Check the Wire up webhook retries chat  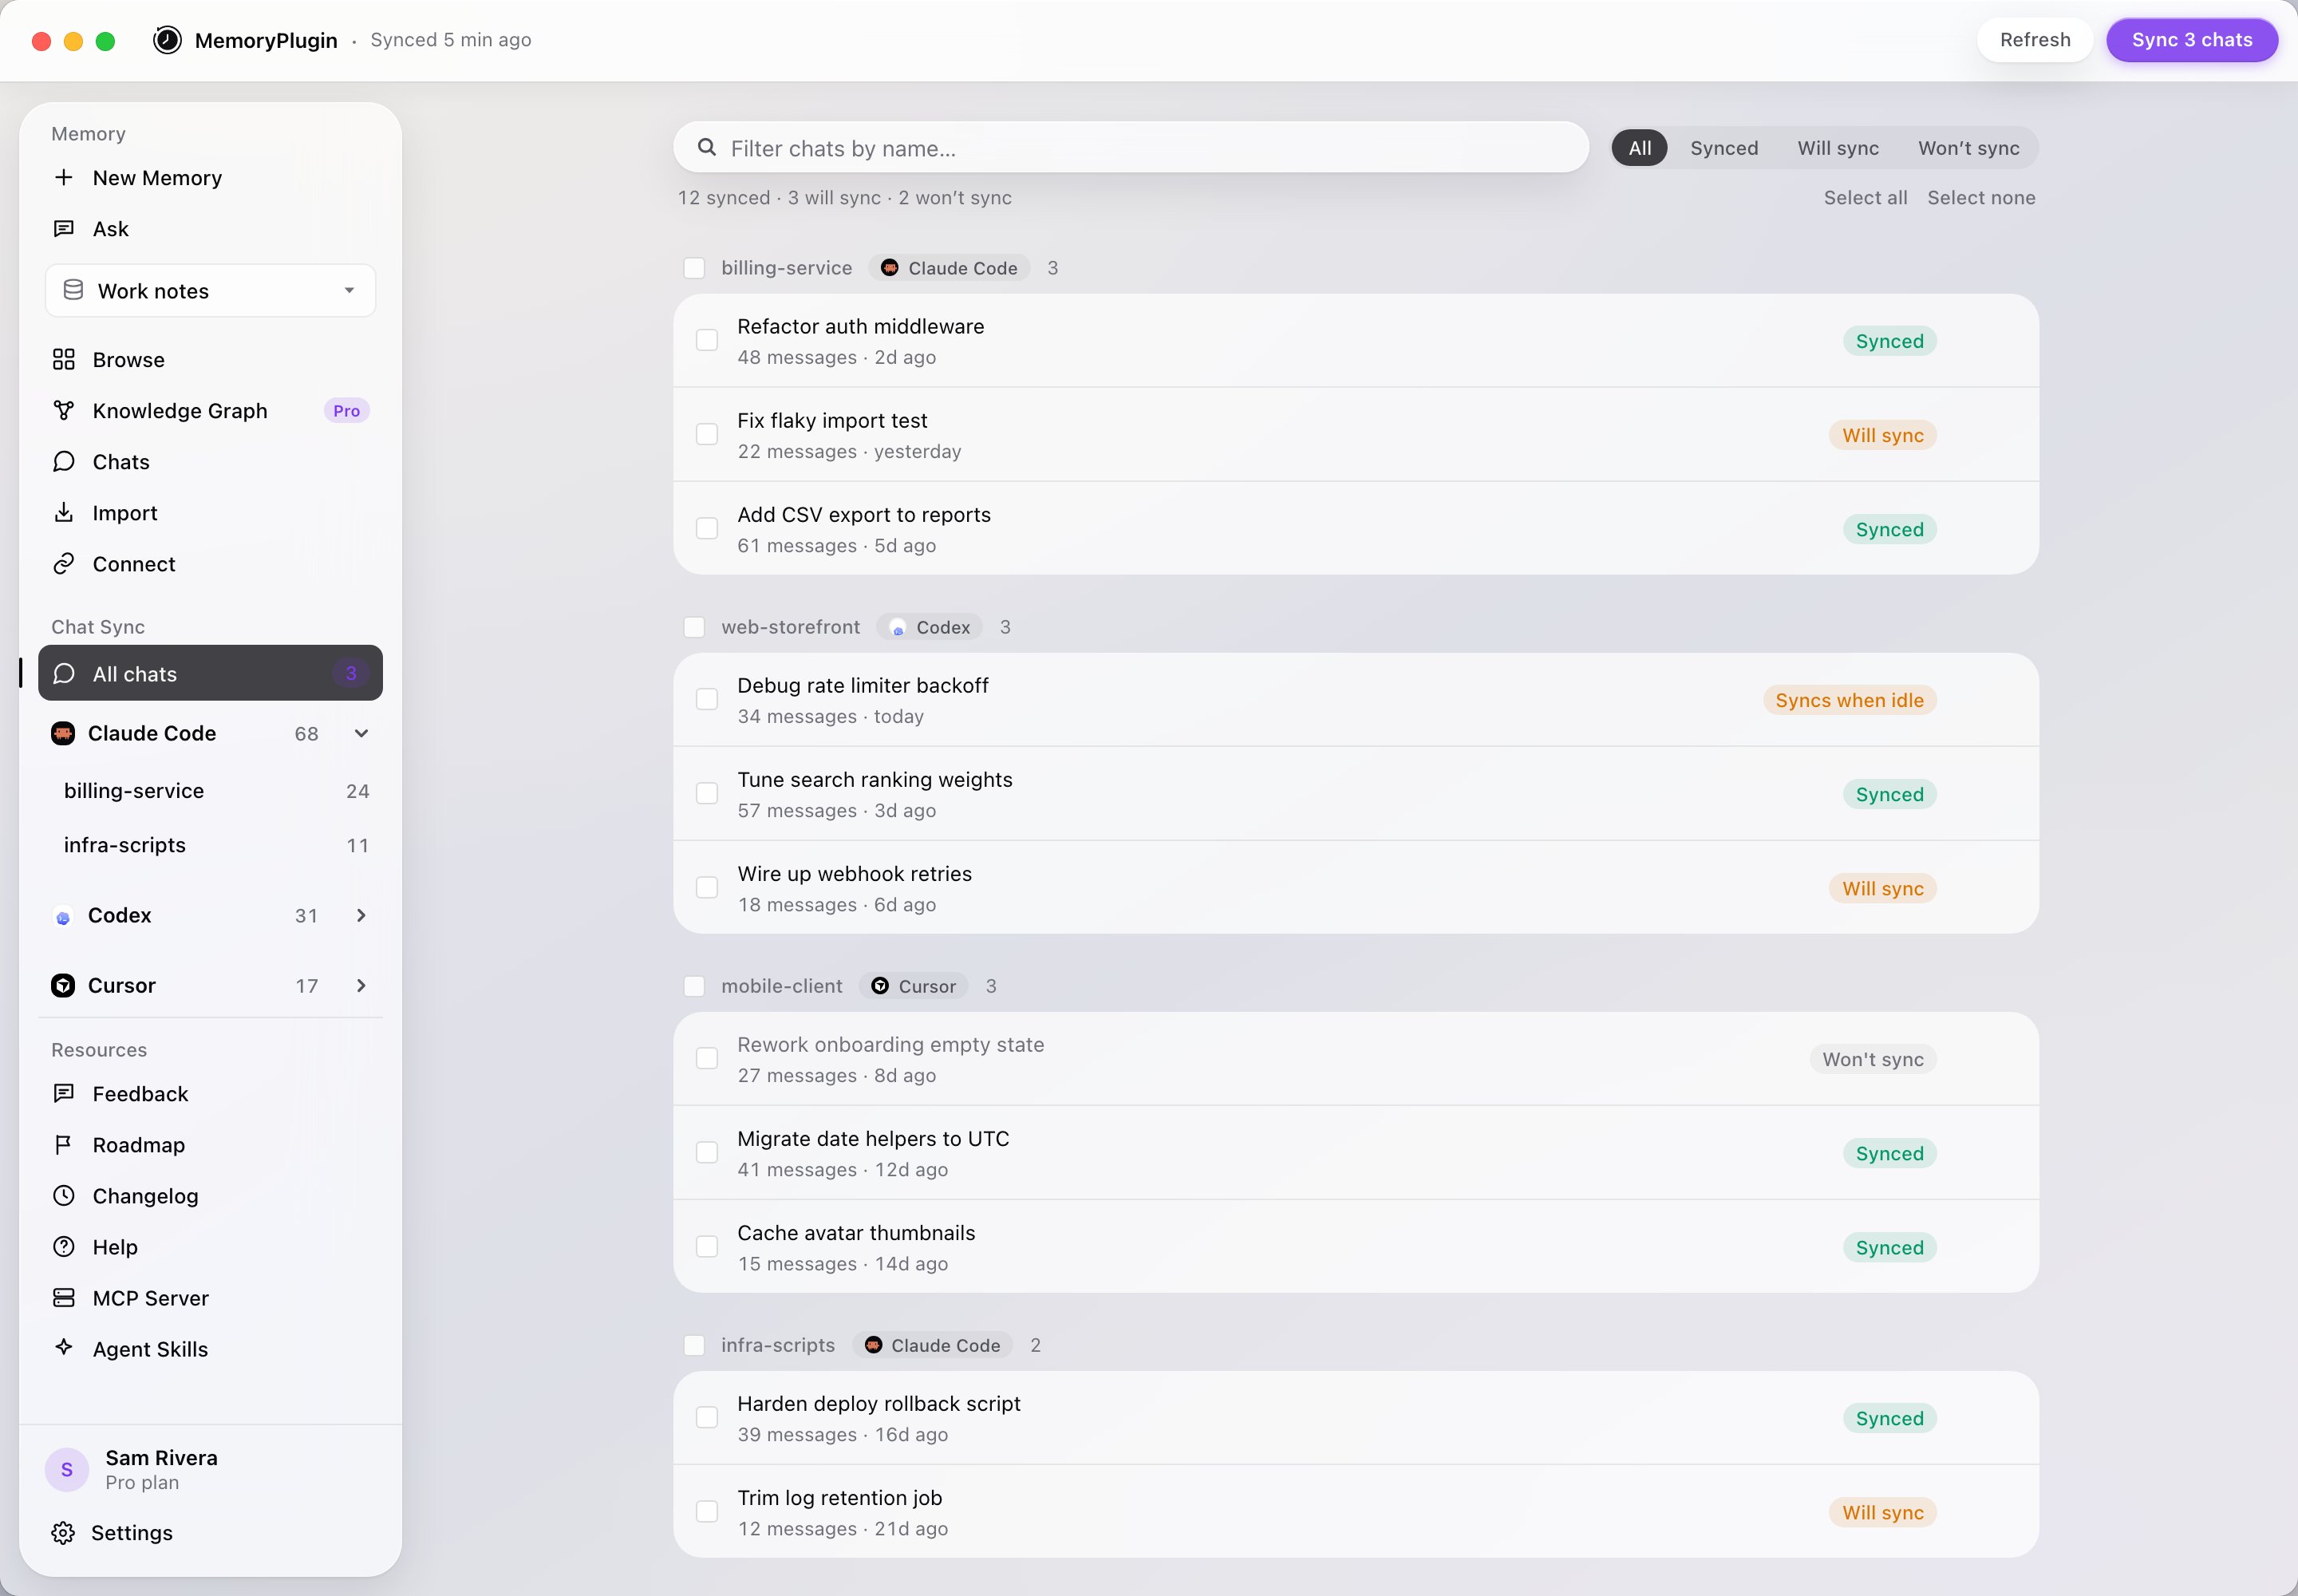707,887
